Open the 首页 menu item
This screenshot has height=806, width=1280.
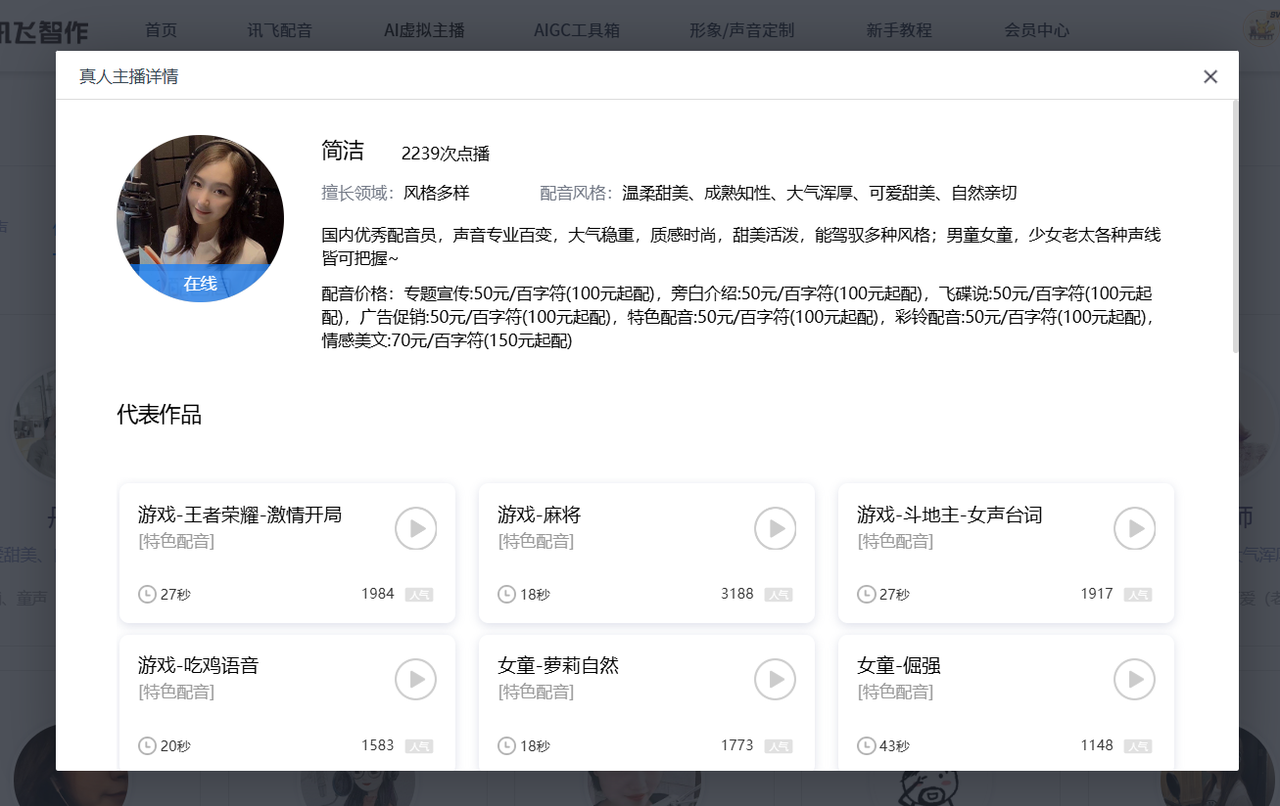[161, 30]
